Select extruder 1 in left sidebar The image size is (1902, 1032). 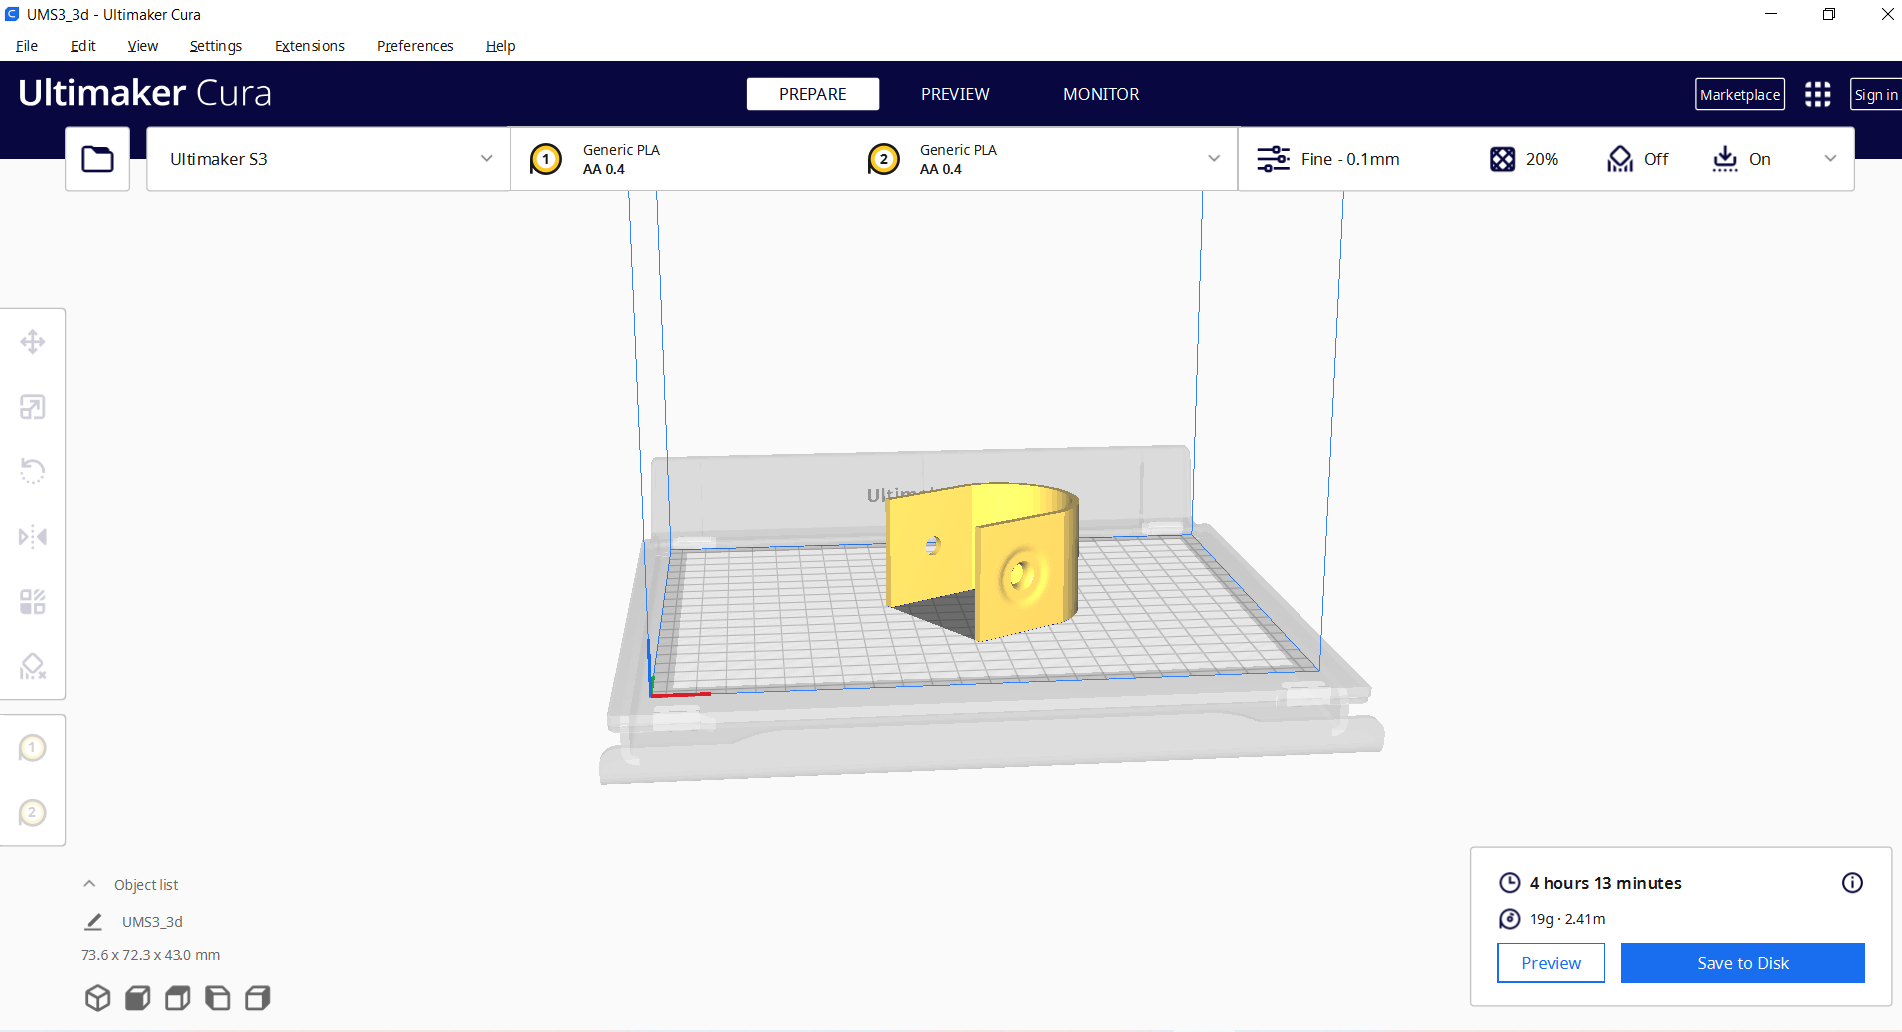click(x=33, y=748)
